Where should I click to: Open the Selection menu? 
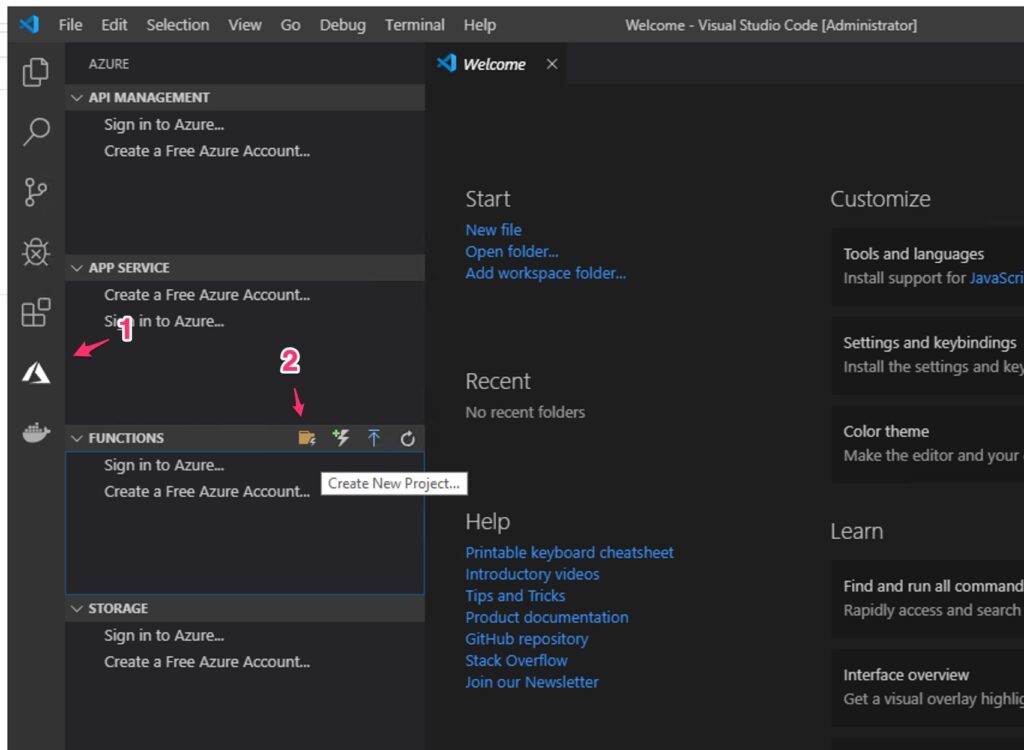click(x=179, y=25)
